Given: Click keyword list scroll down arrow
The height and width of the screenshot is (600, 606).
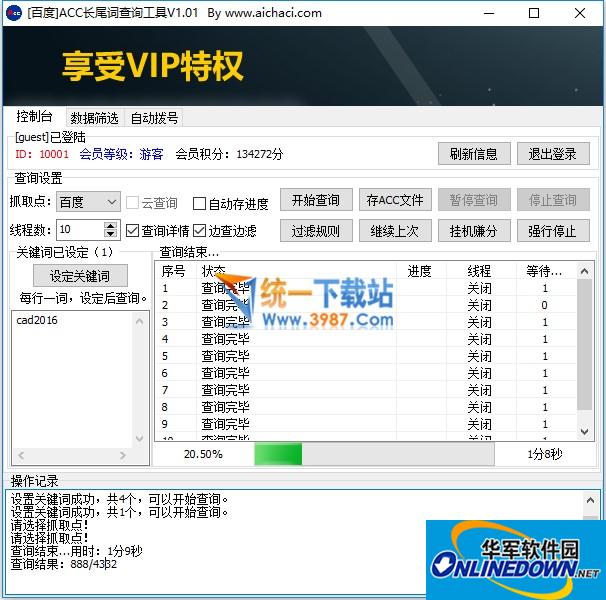Looking at the screenshot, I should [x=140, y=438].
